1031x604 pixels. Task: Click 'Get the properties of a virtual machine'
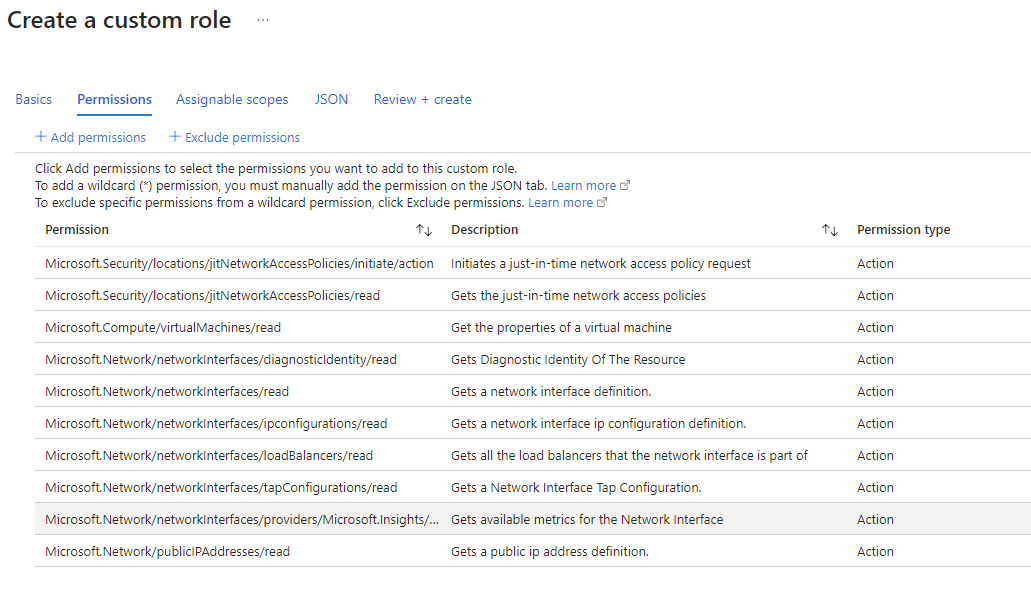point(562,328)
